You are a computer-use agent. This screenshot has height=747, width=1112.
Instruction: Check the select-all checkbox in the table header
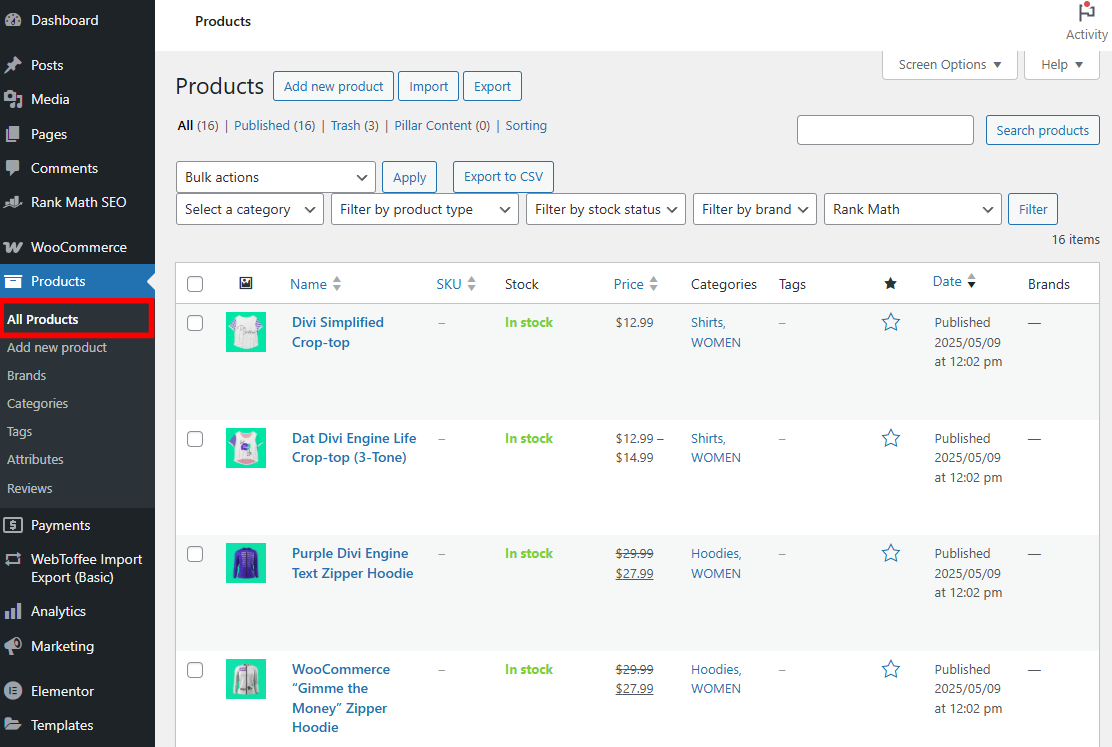point(195,283)
